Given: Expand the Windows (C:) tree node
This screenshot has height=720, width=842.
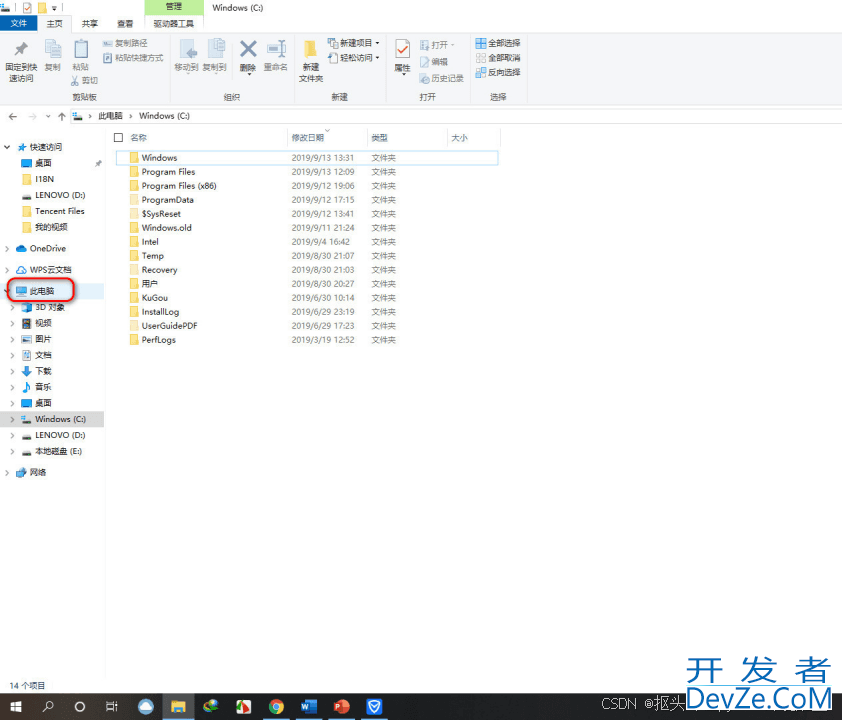Looking at the screenshot, I should tap(12, 419).
